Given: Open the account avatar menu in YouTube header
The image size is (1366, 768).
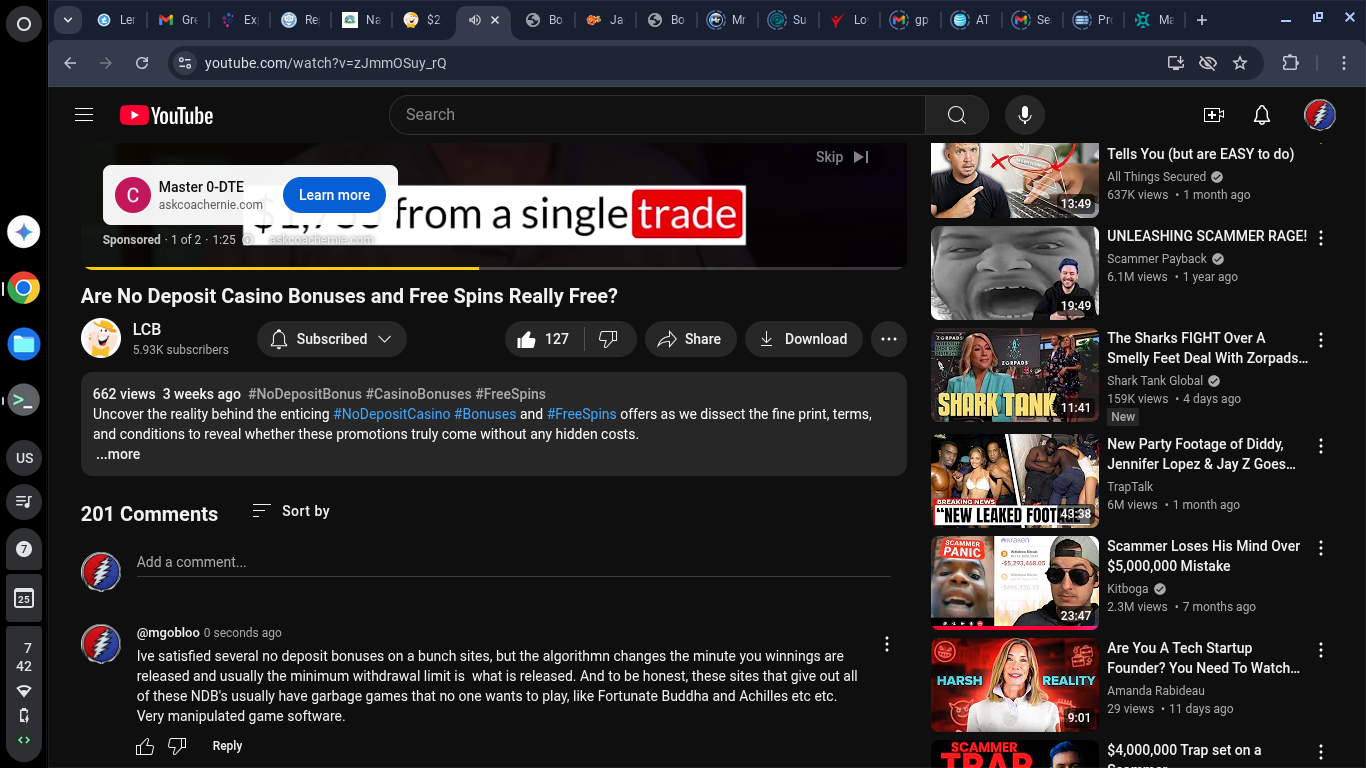Looking at the screenshot, I should 1320,115.
